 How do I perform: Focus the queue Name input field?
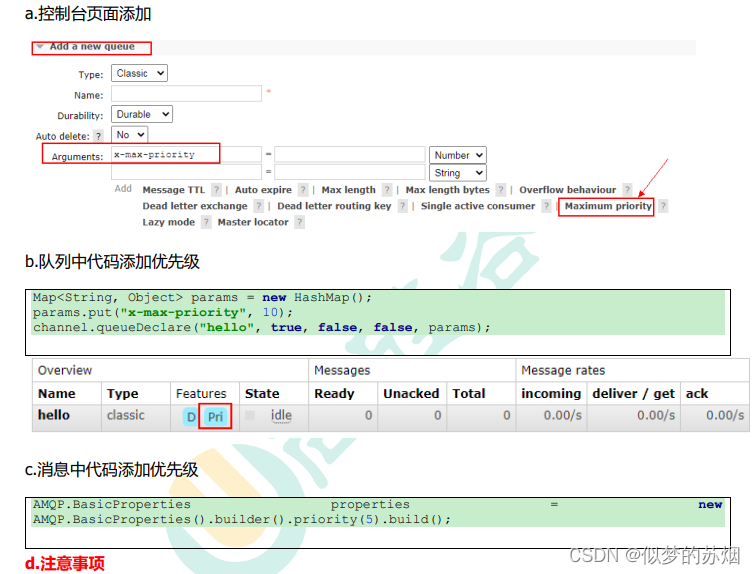click(186, 93)
